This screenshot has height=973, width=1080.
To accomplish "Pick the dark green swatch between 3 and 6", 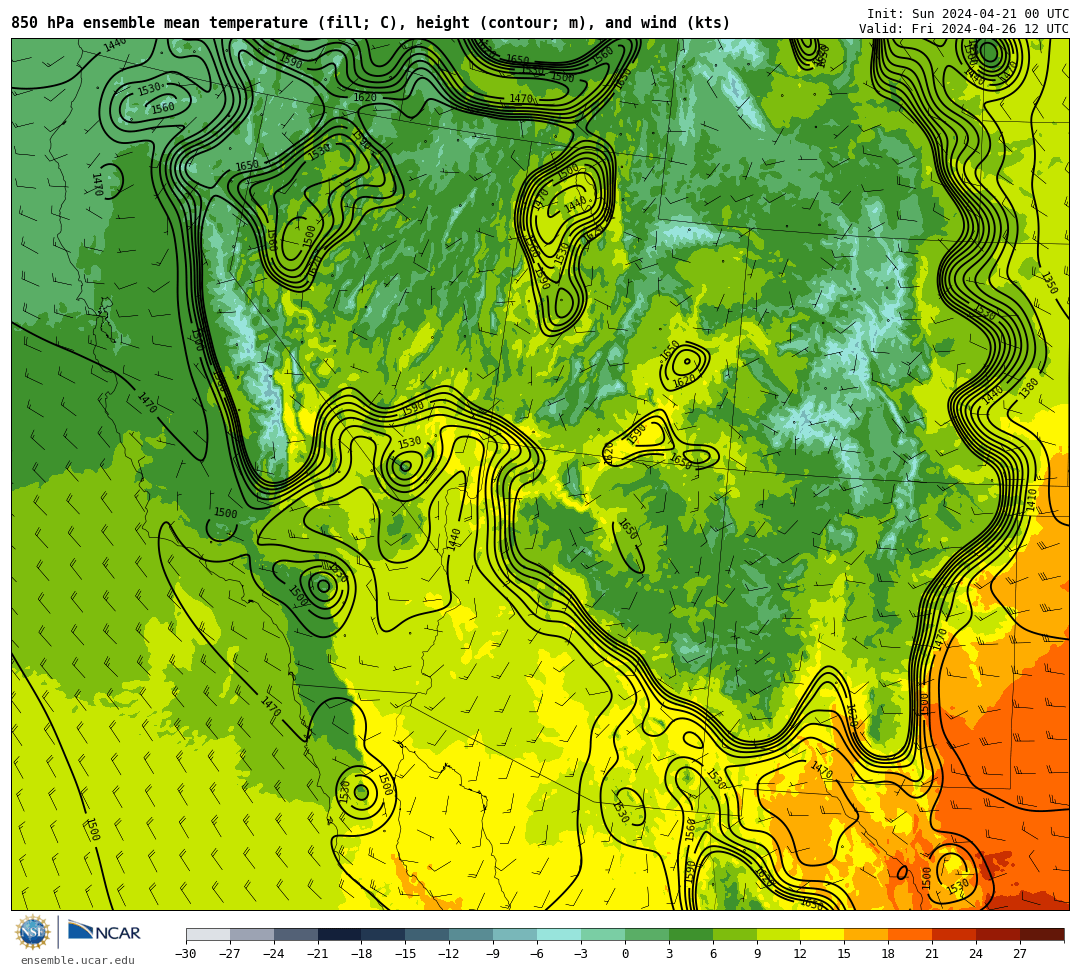I will coord(691,934).
